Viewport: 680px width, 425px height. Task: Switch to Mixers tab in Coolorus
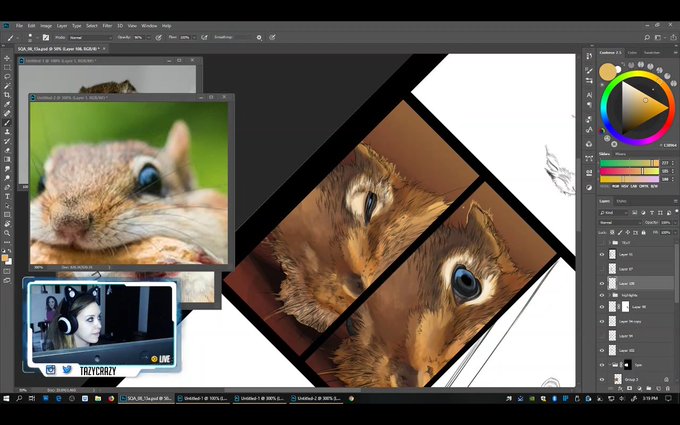(621, 154)
